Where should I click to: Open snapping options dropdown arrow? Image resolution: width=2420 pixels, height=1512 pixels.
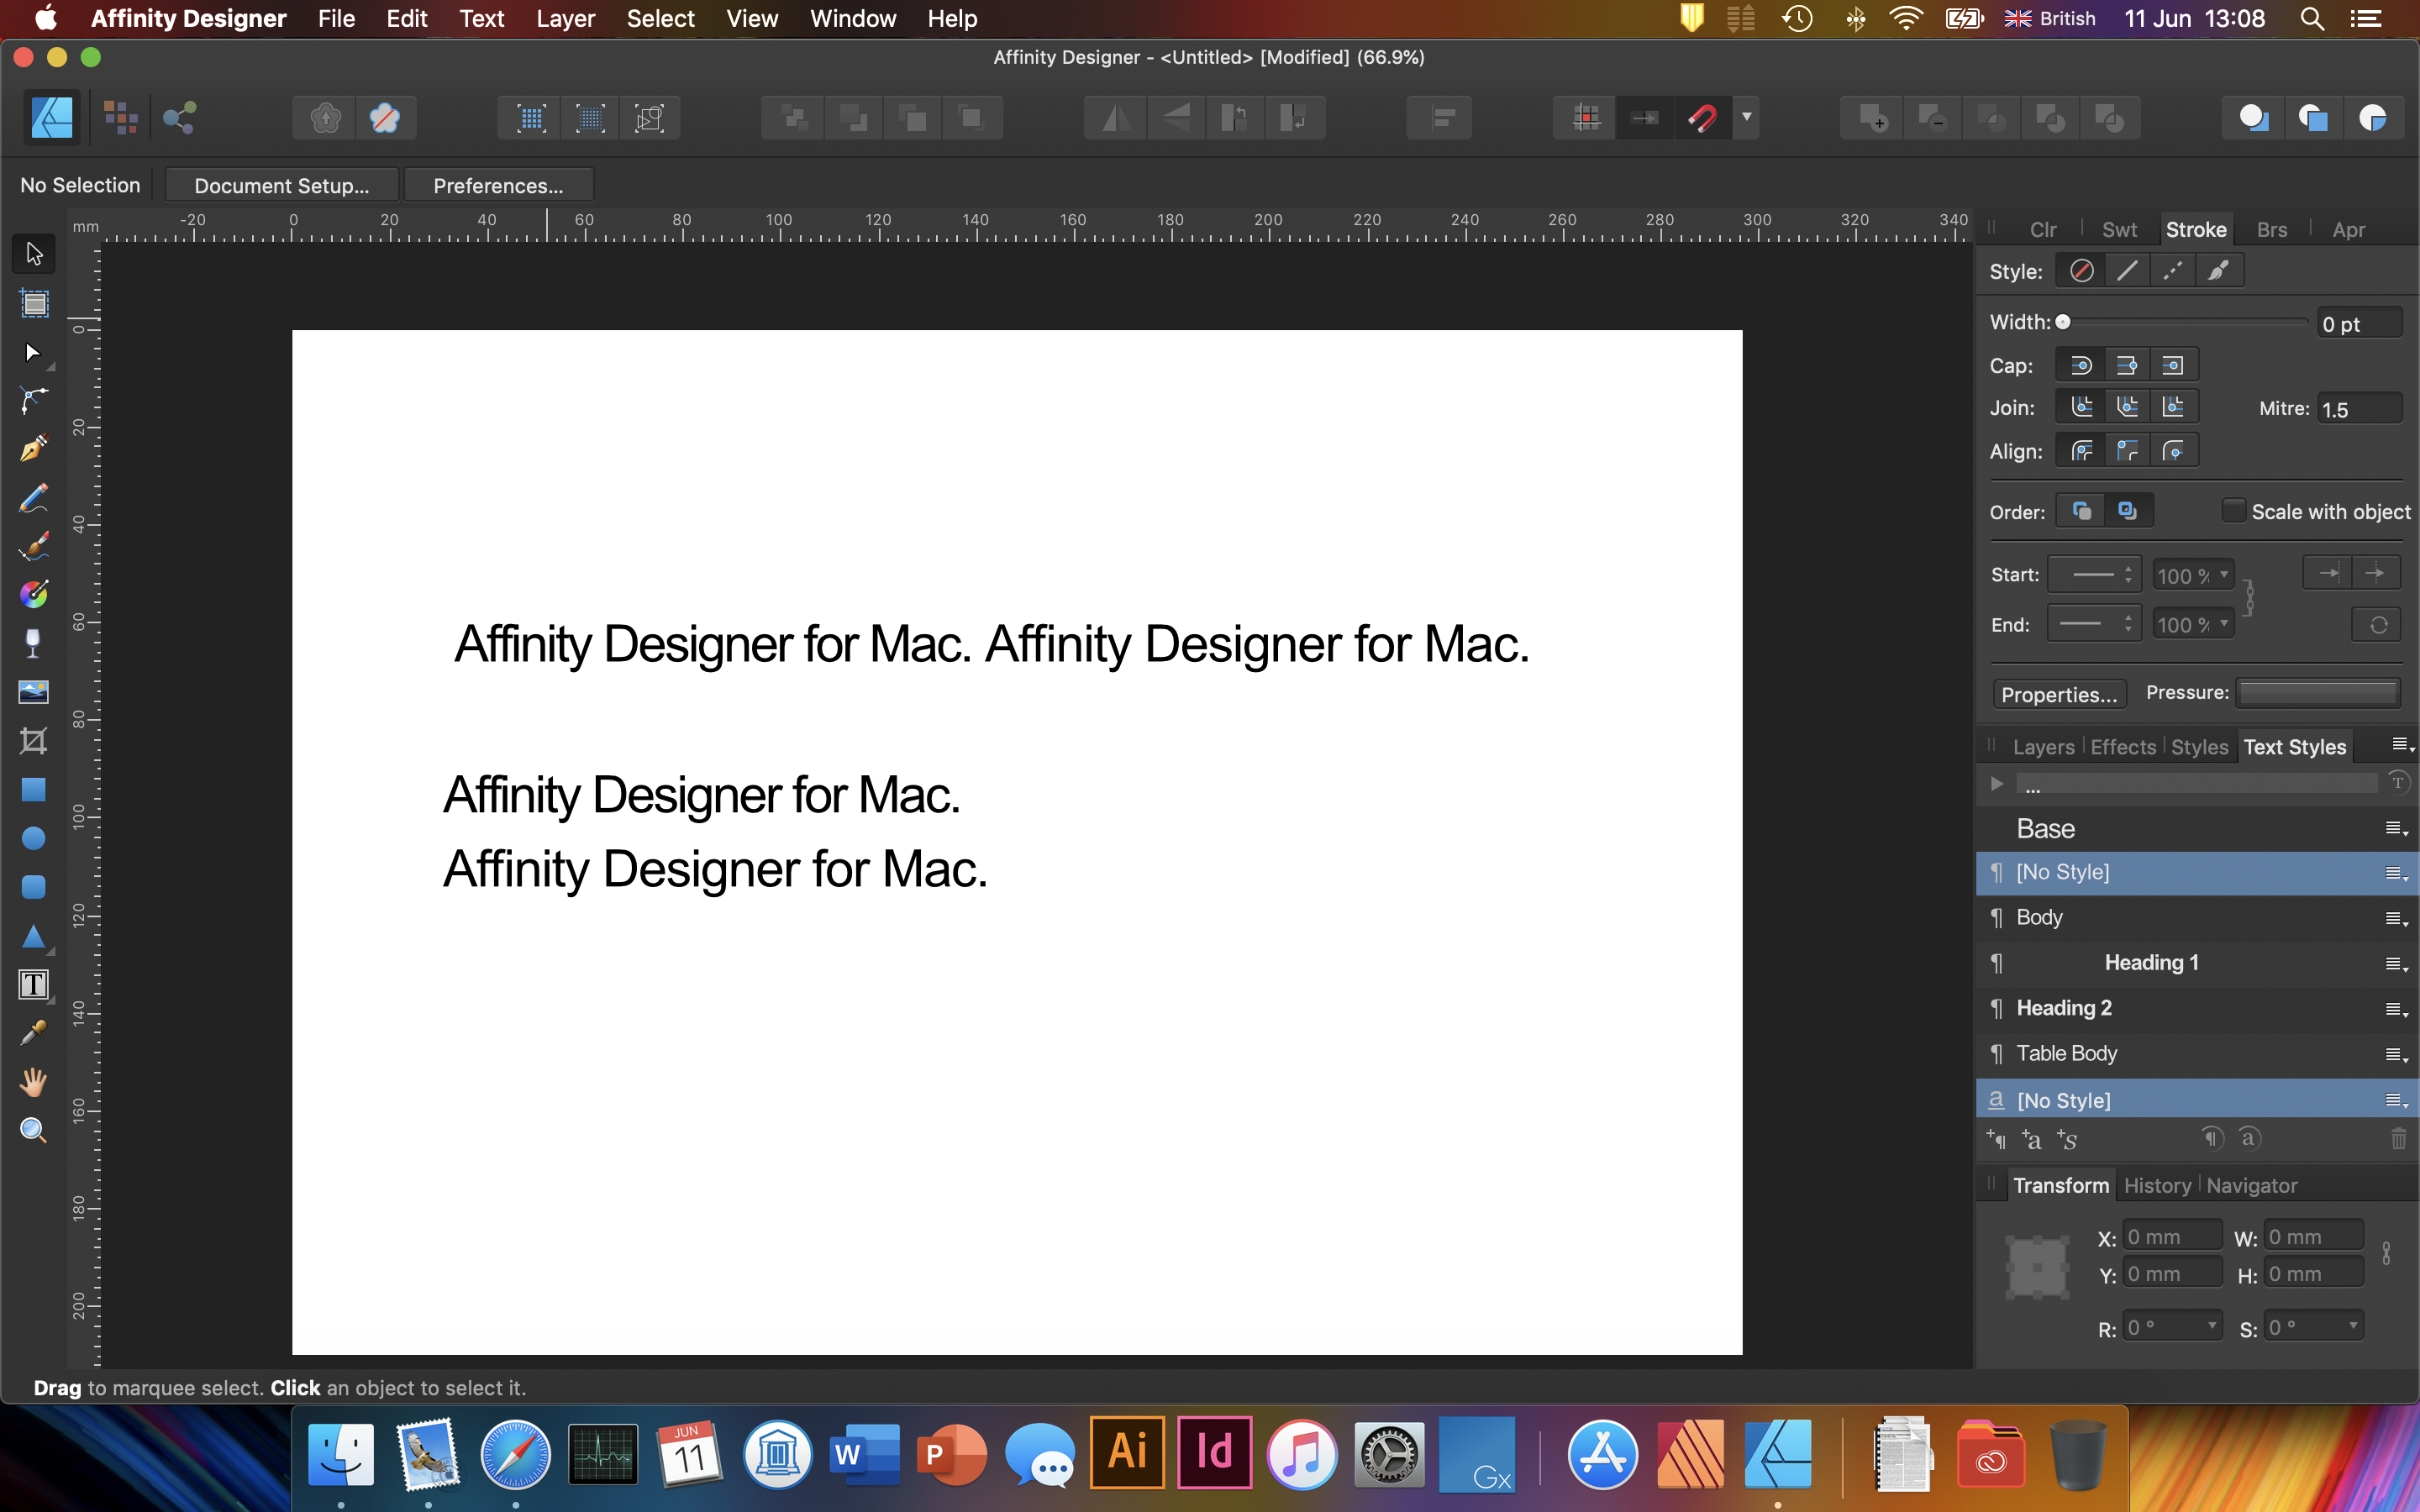tap(1747, 118)
